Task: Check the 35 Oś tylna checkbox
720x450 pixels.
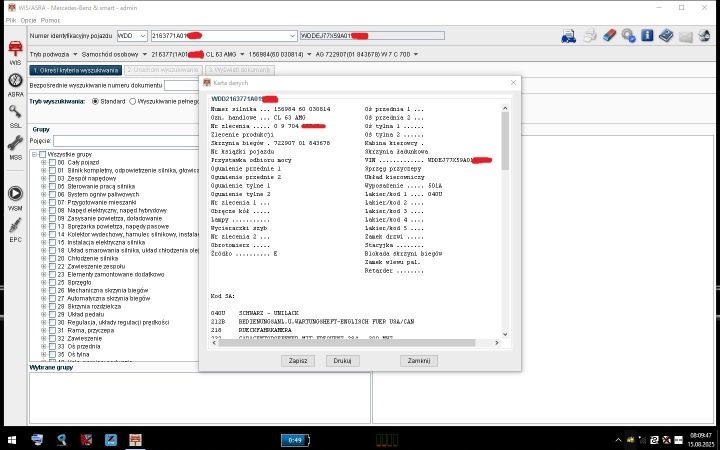Action: (52, 354)
